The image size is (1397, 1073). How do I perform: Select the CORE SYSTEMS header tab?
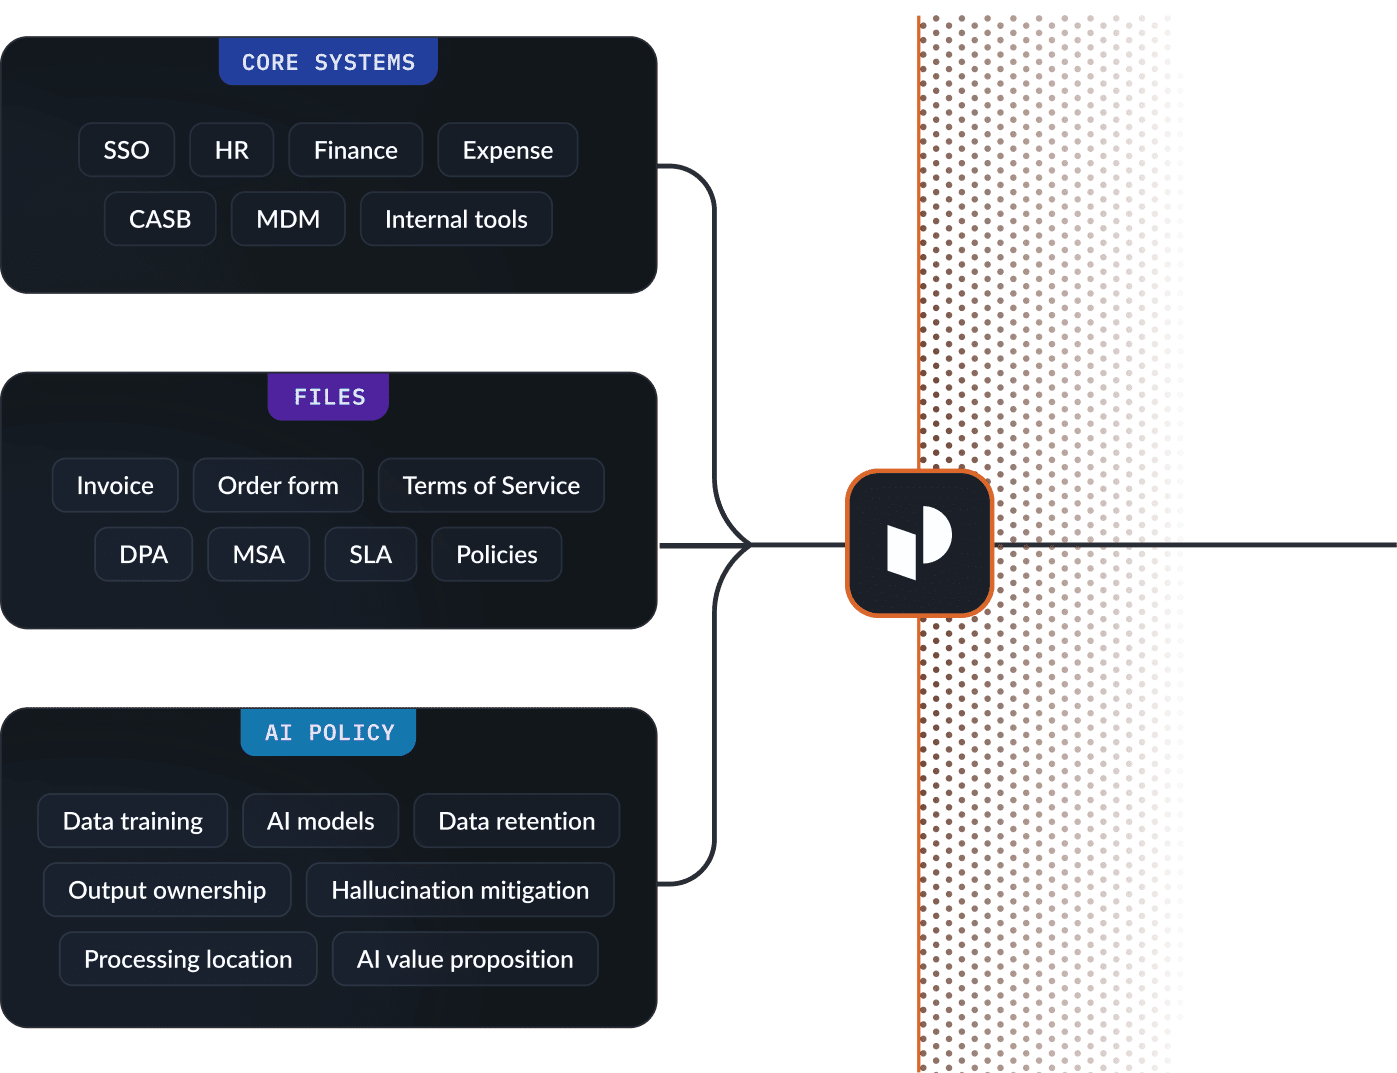click(x=328, y=62)
